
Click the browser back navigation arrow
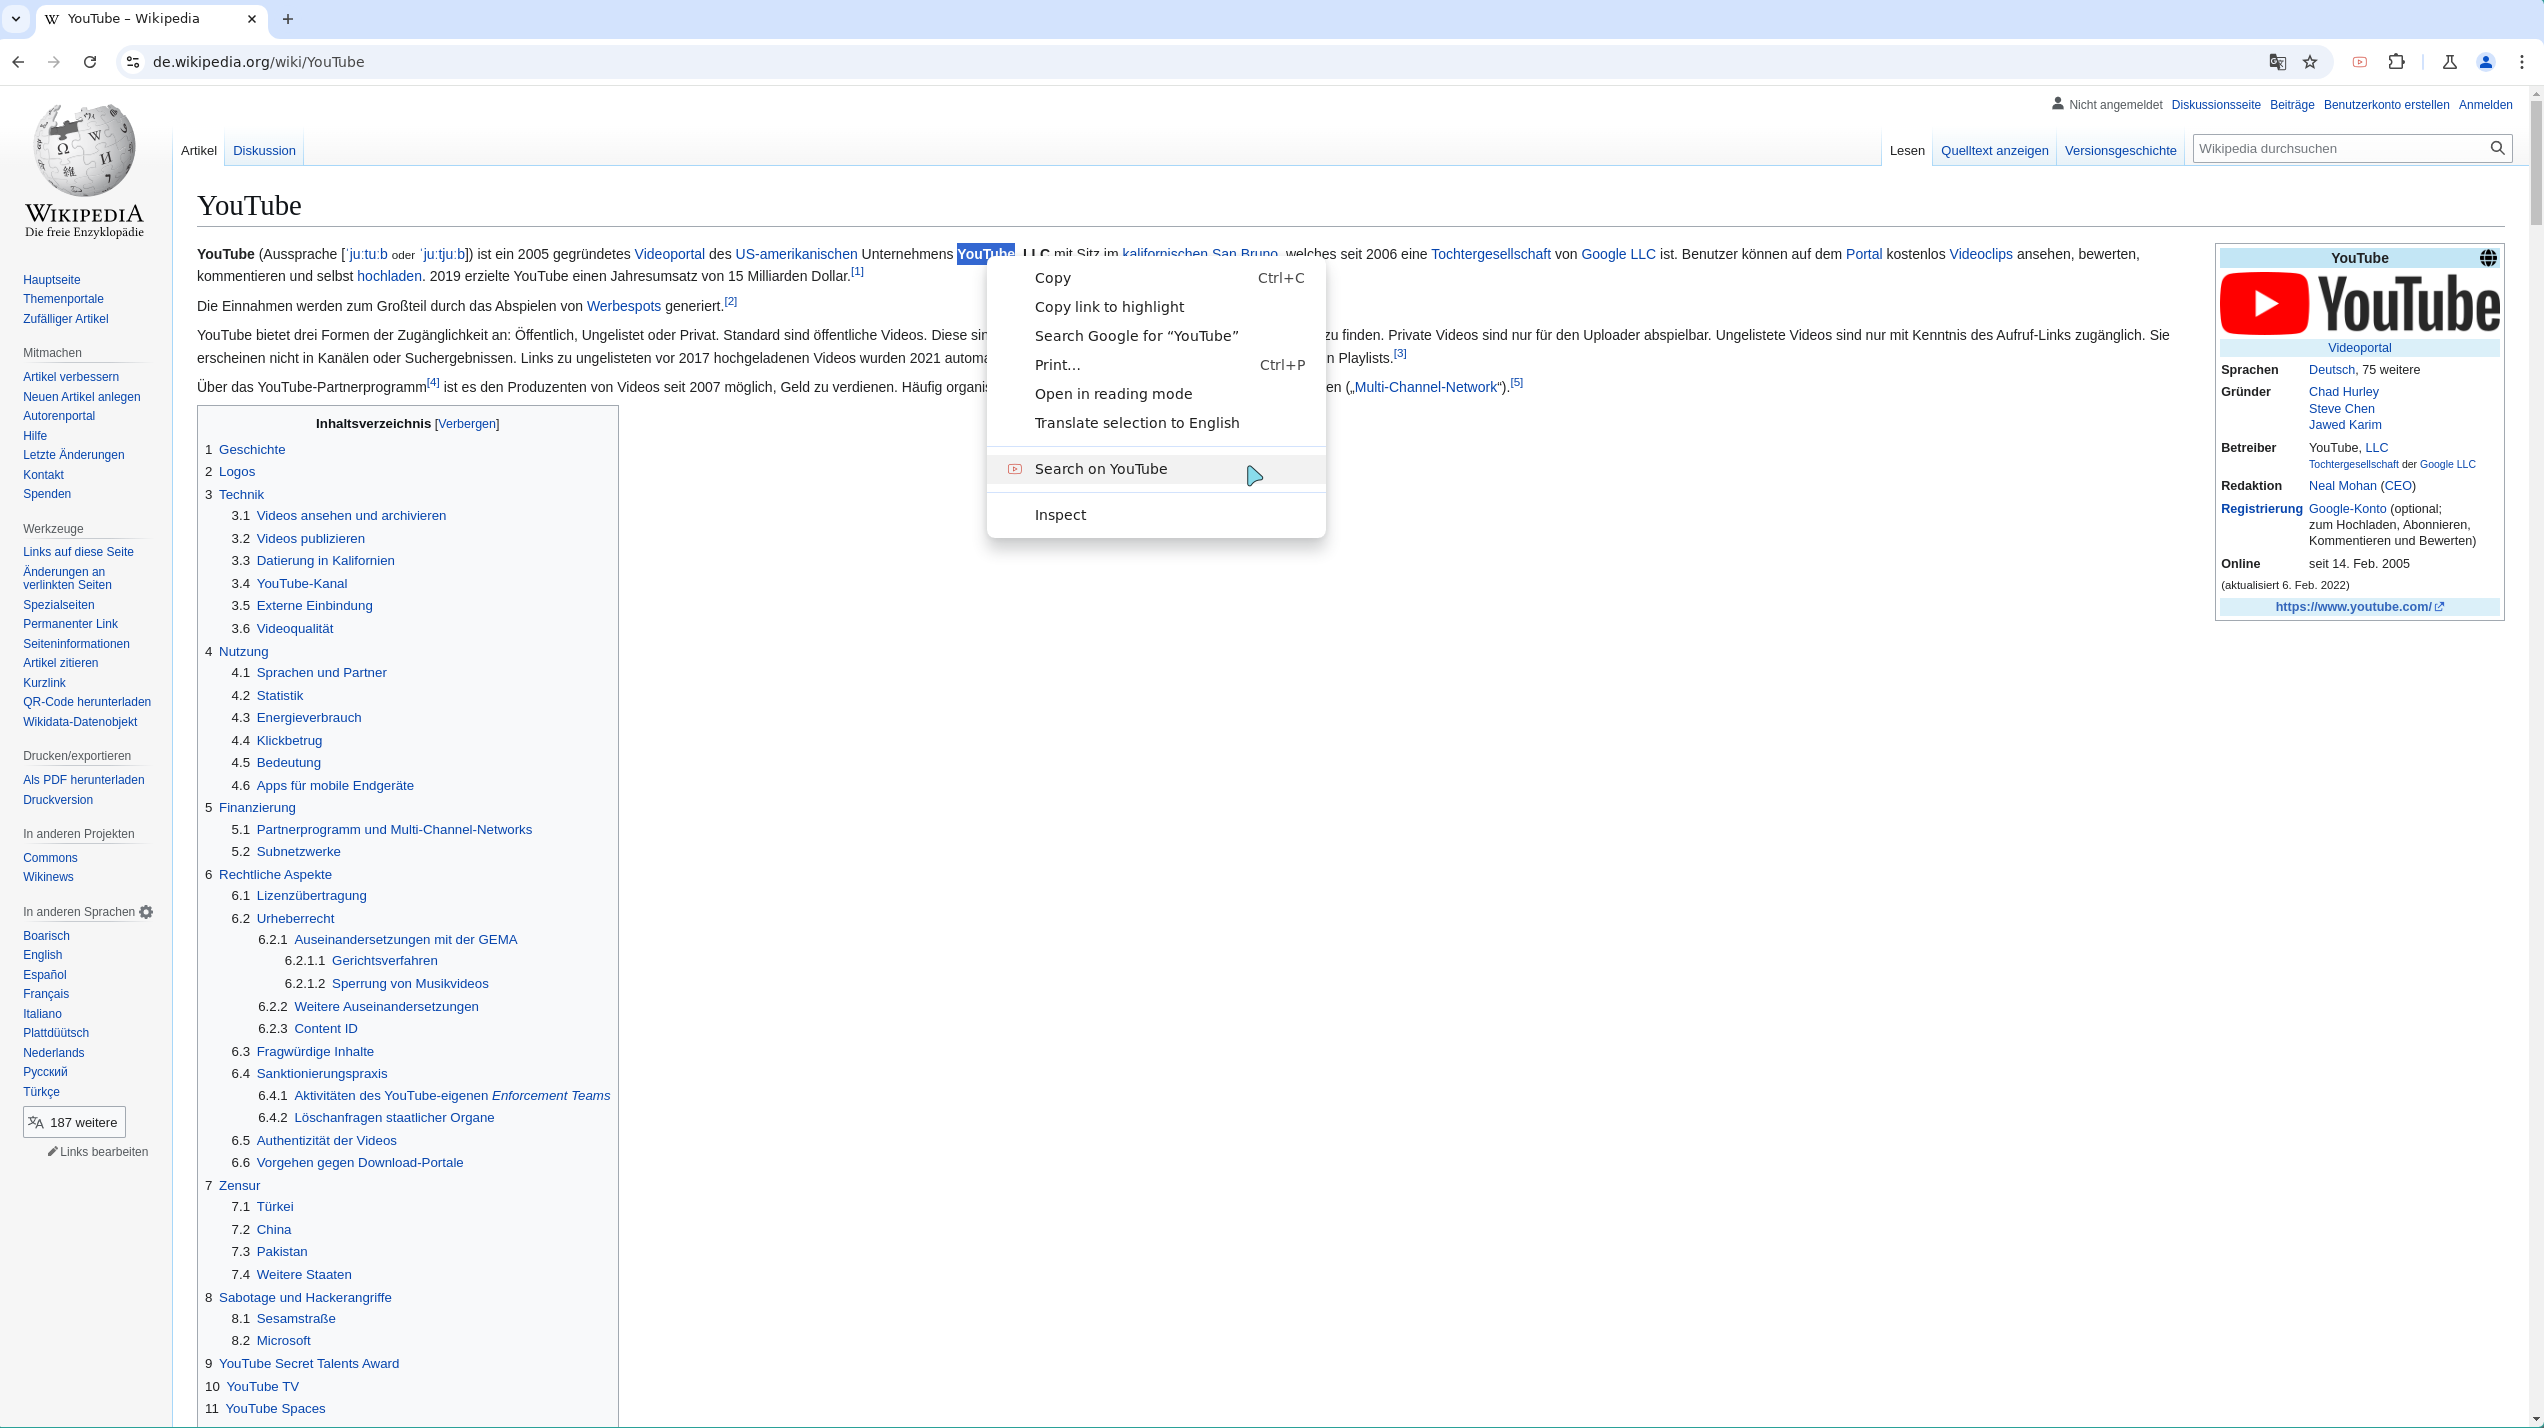17,61
